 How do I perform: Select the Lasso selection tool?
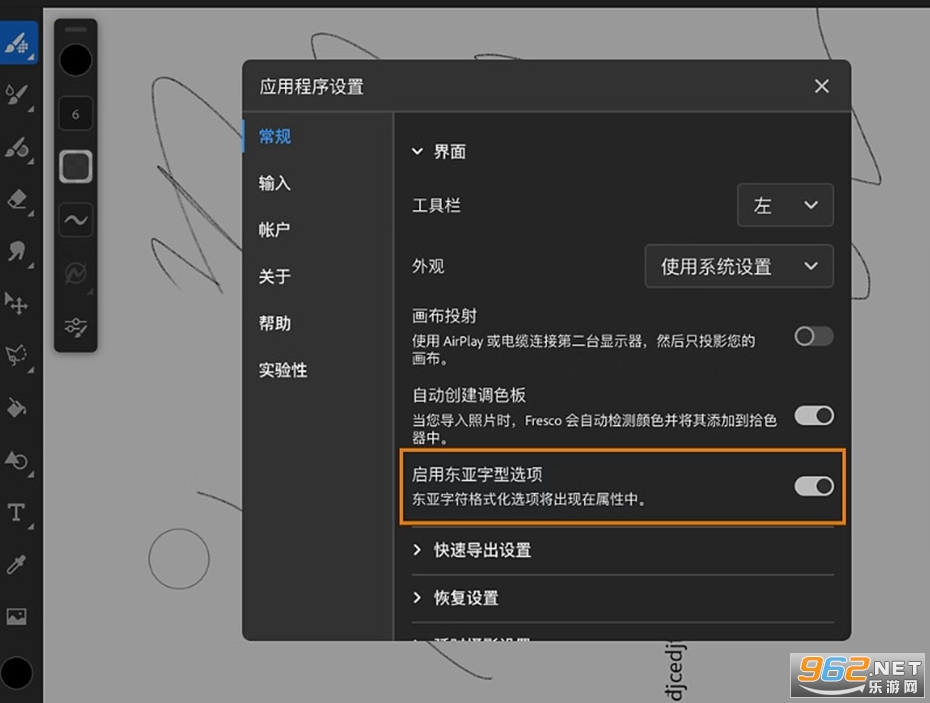18,355
